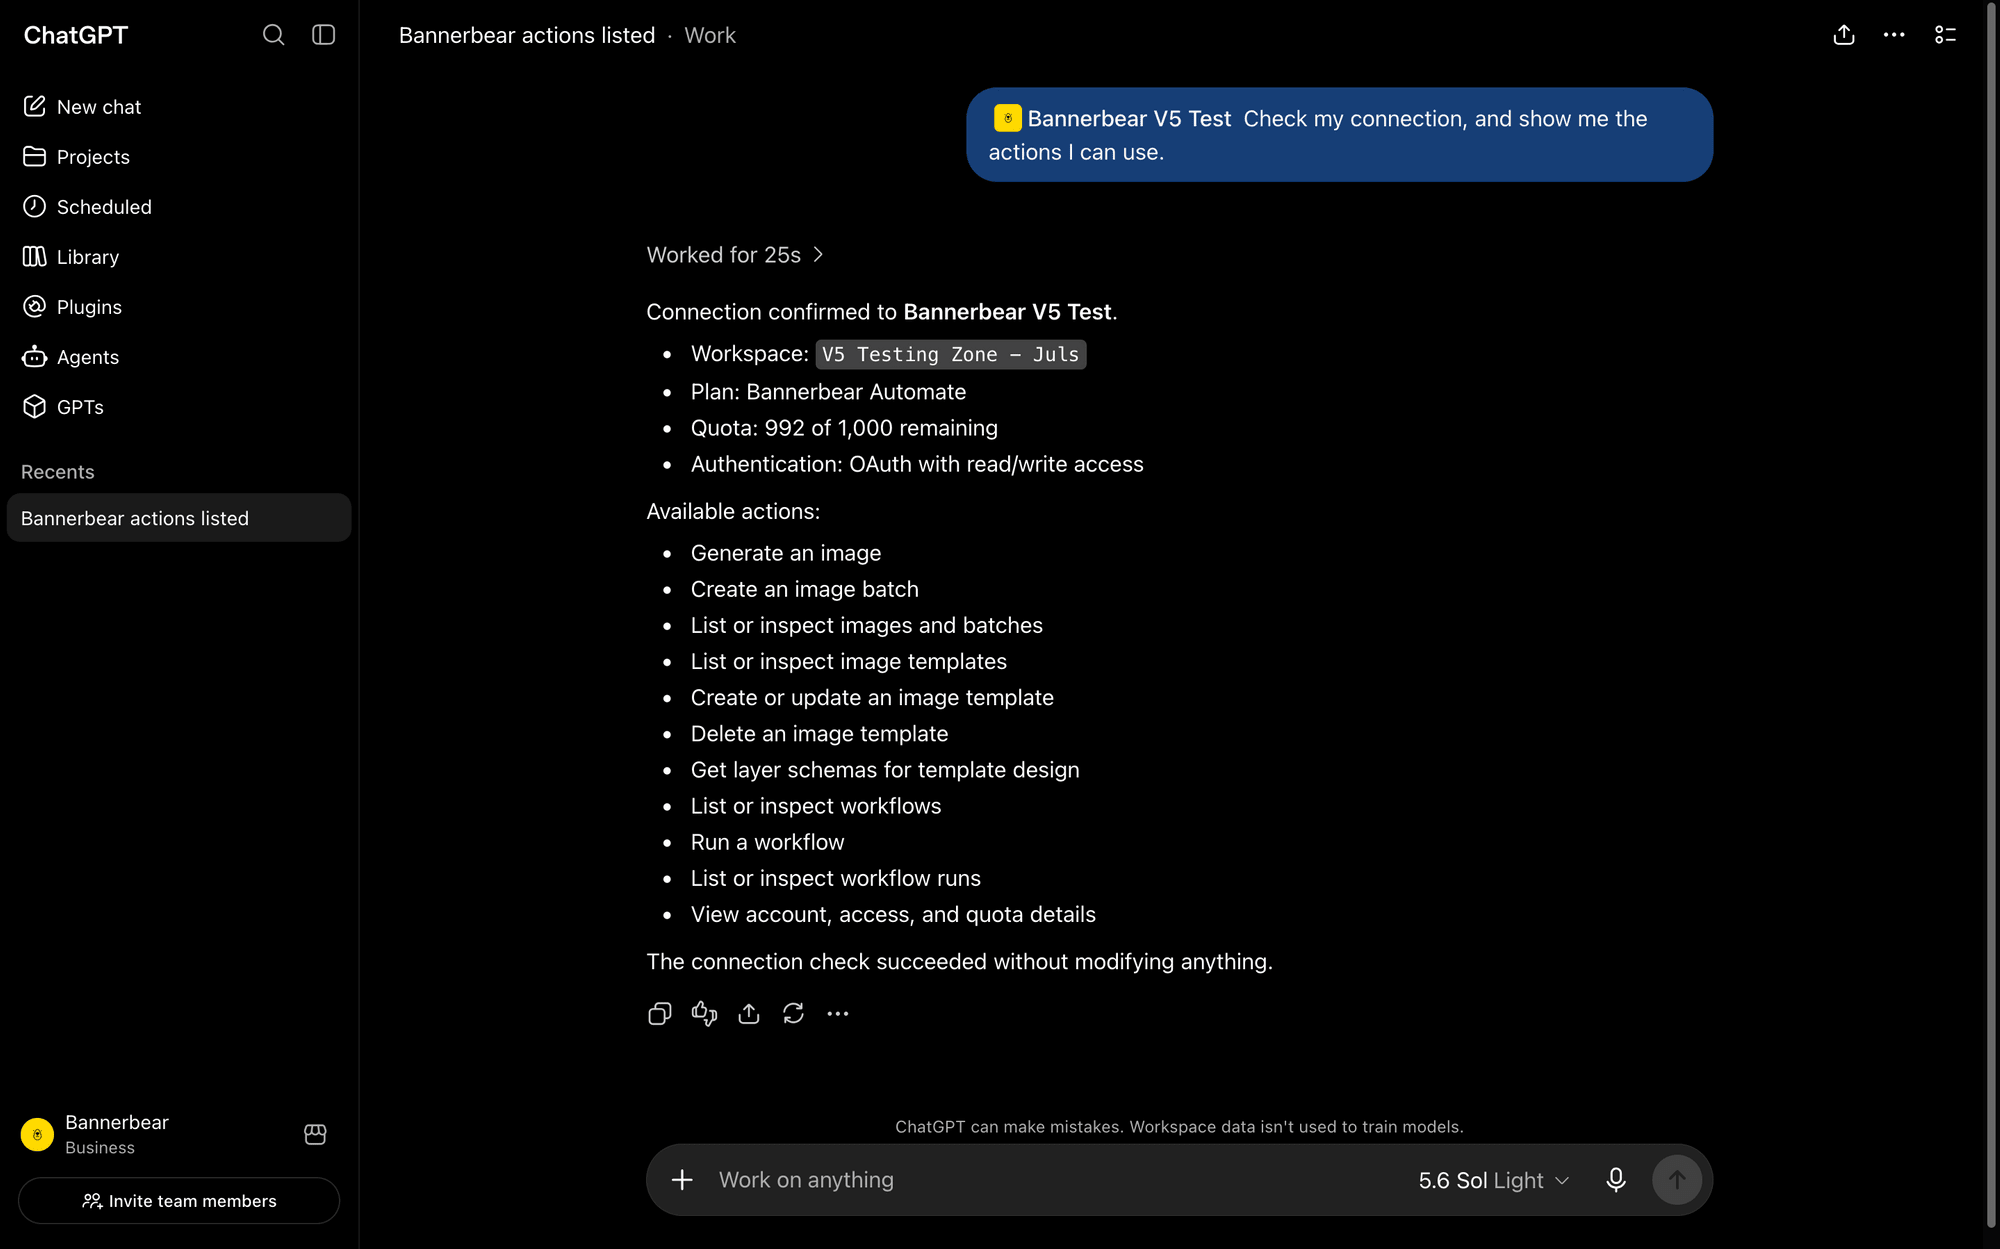Image resolution: width=2000 pixels, height=1249 pixels.
Task: Click Authentication: OAuth with read/write access
Action: point(917,464)
